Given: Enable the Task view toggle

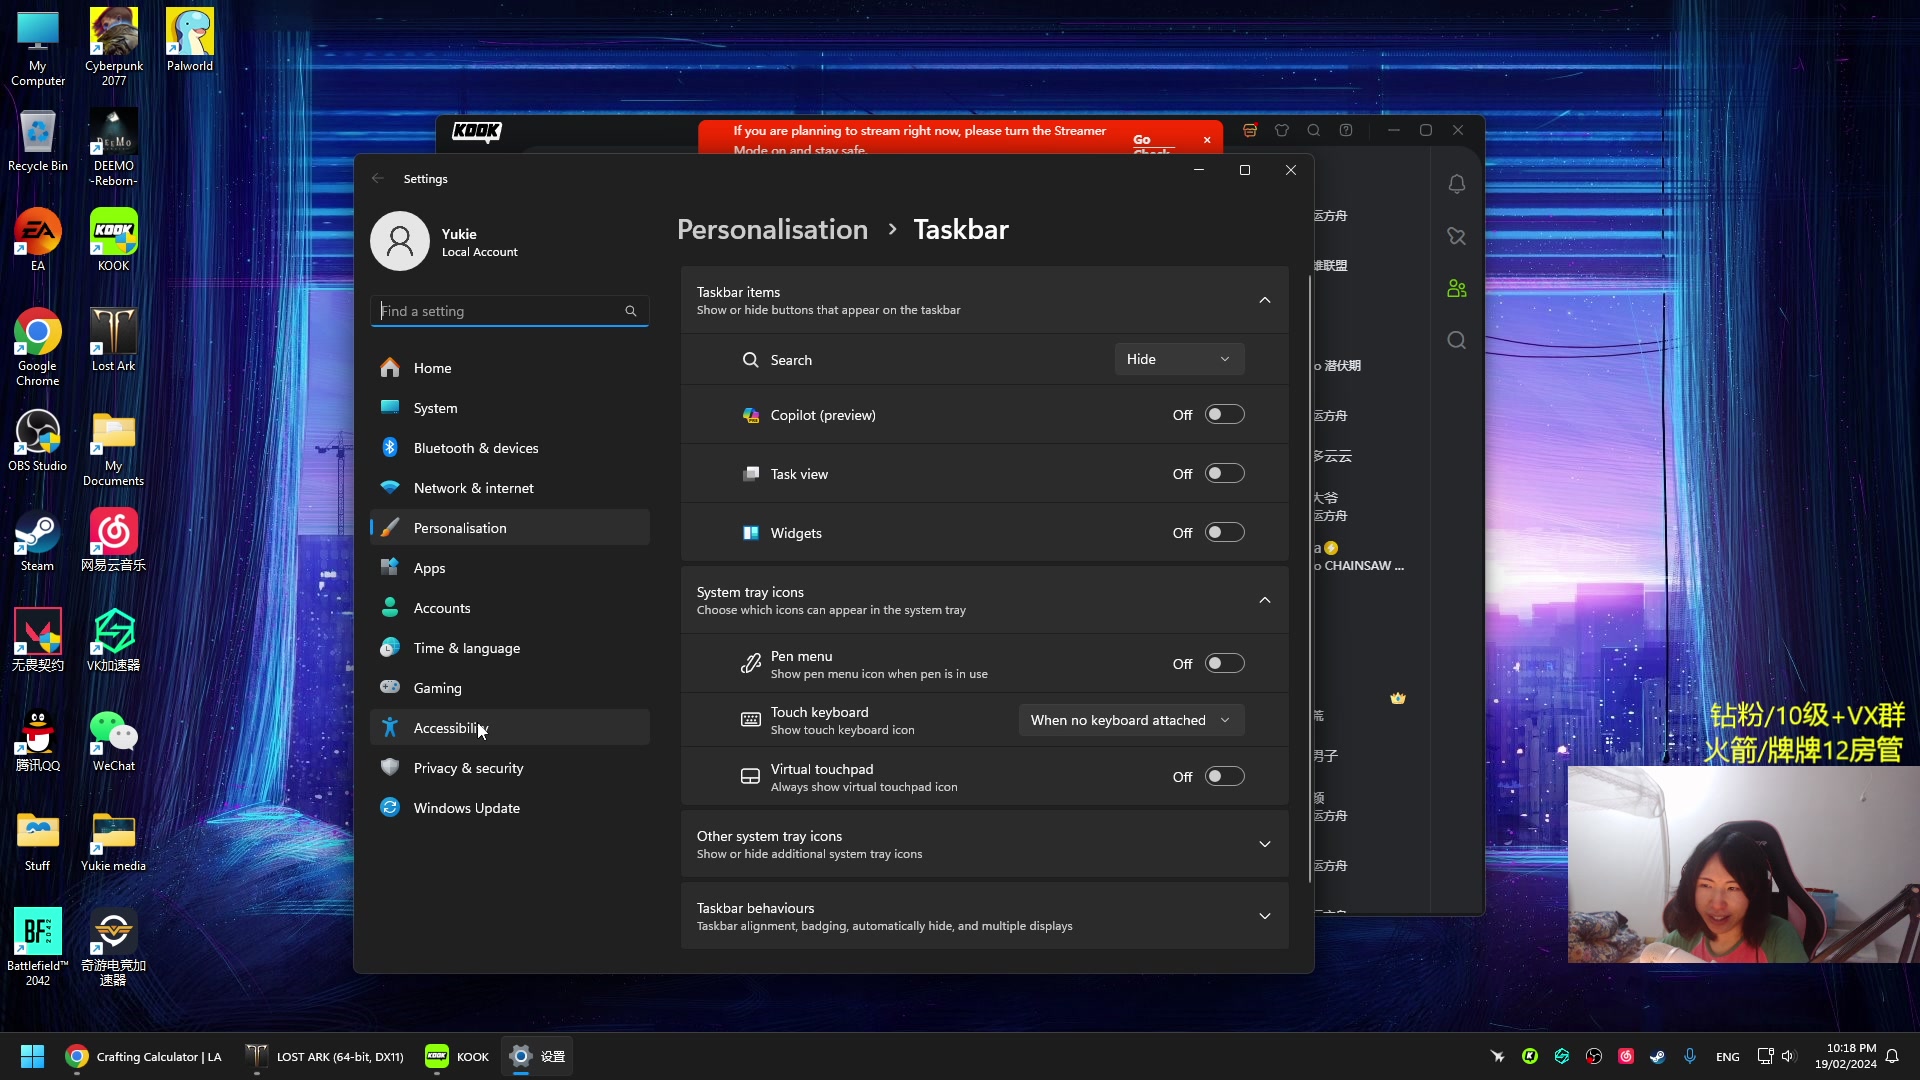Looking at the screenshot, I should pos(1224,474).
